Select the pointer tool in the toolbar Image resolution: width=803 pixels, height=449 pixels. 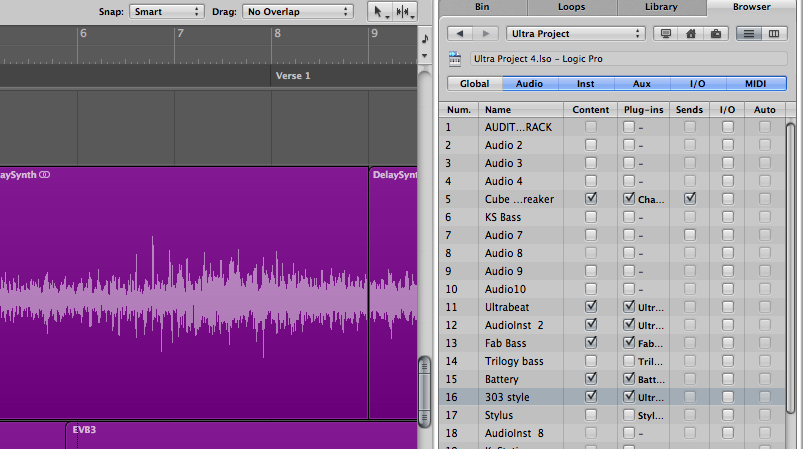tap(379, 12)
